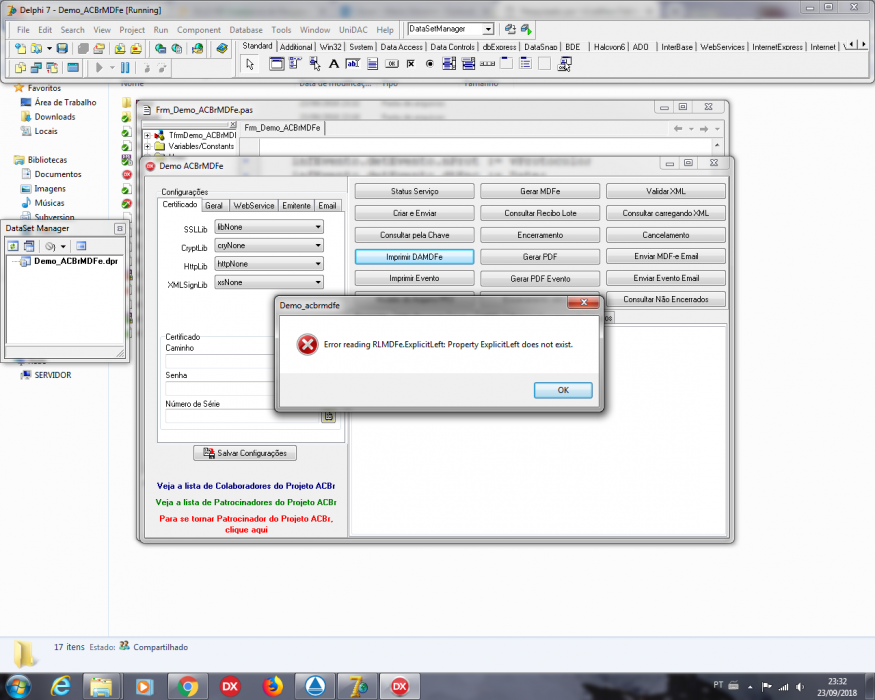Screen dimensions: 875x700
Task: Click the Pause program toolbar icon
Action: (x=126, y=68)
